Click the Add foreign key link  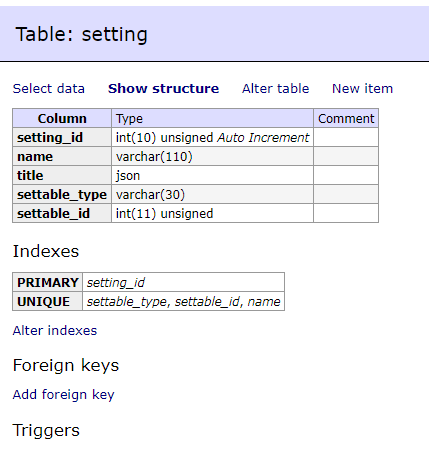pyautogui.click(x=63, y=395)
